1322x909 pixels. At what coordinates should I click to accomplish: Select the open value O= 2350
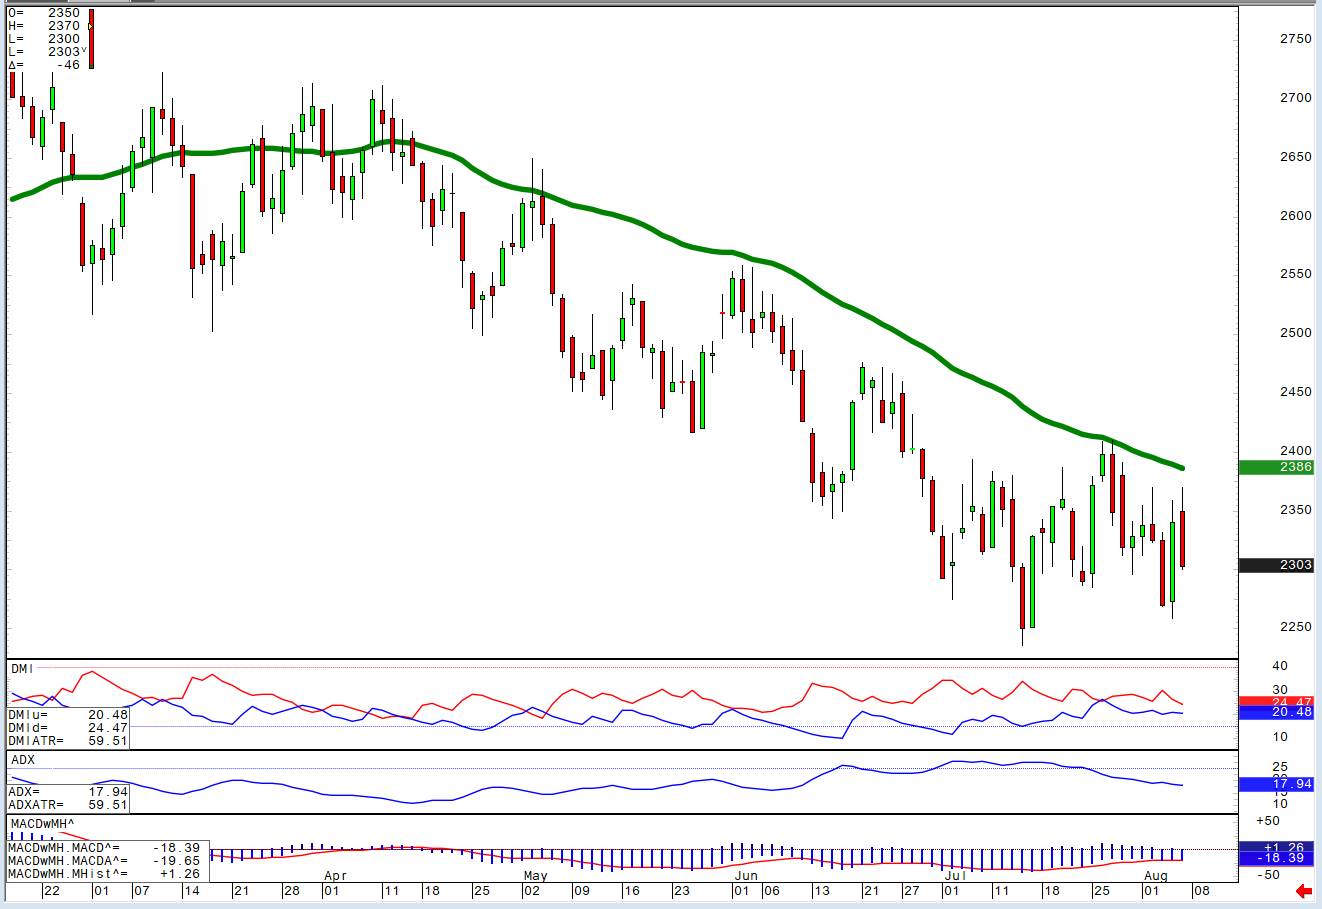[x=44, y=13]
